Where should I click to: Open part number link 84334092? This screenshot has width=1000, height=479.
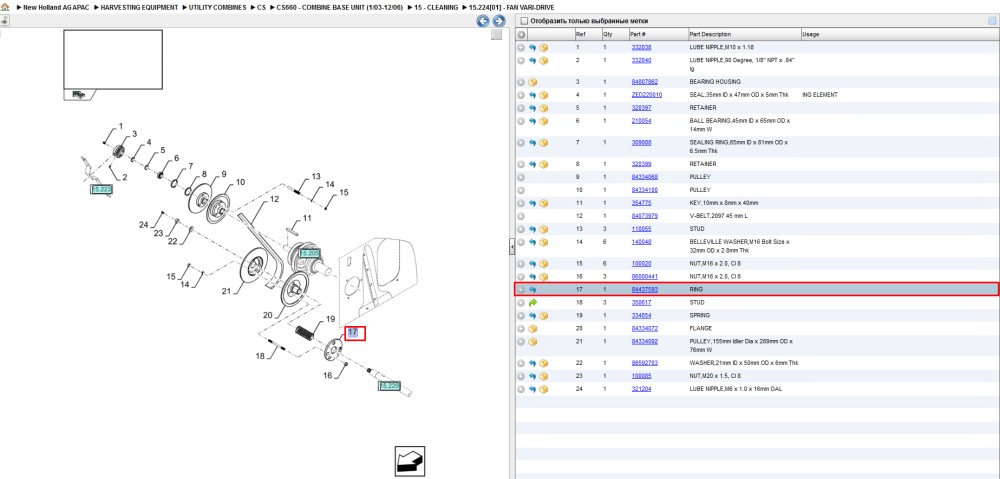coord(644,341)
